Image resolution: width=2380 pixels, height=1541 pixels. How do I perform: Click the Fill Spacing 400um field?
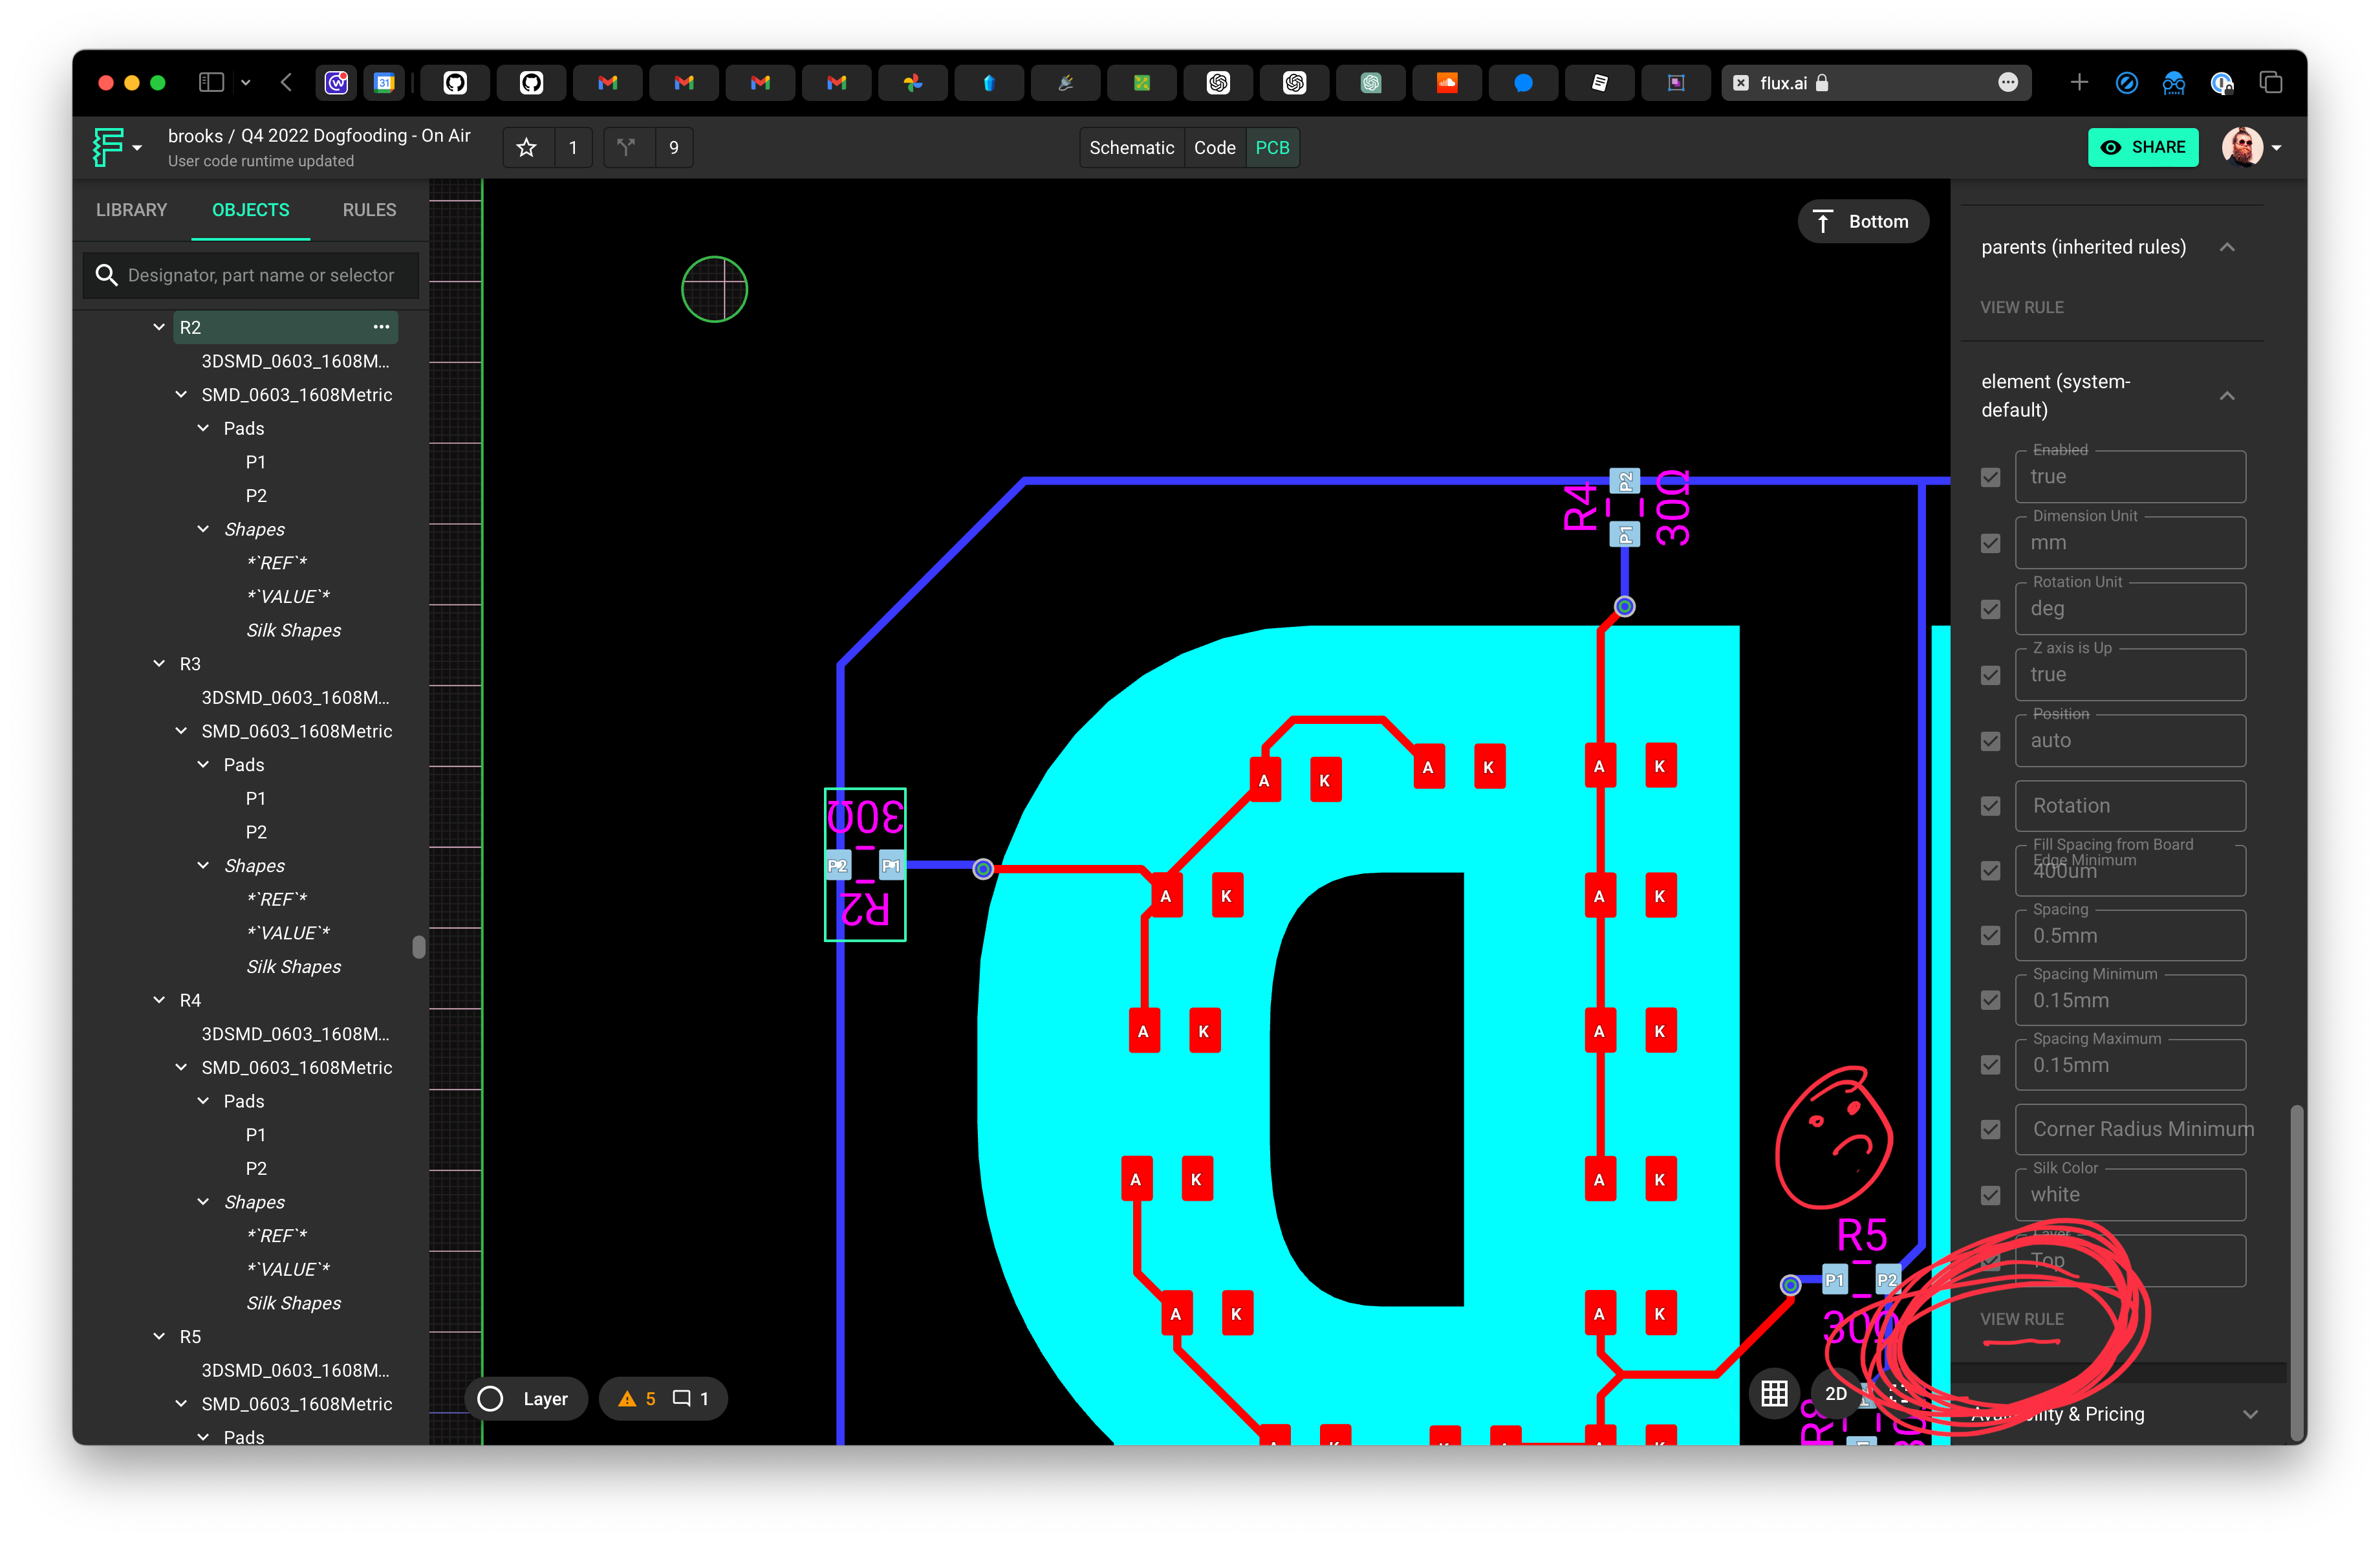coord(2129,871)
